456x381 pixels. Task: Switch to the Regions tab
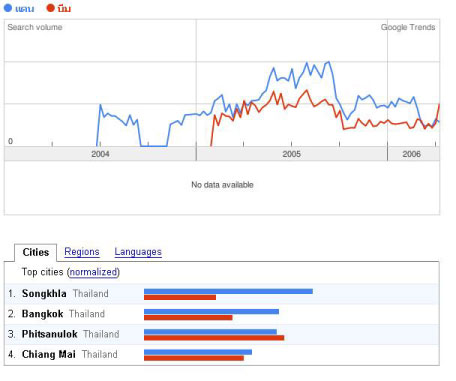point(82,252)
